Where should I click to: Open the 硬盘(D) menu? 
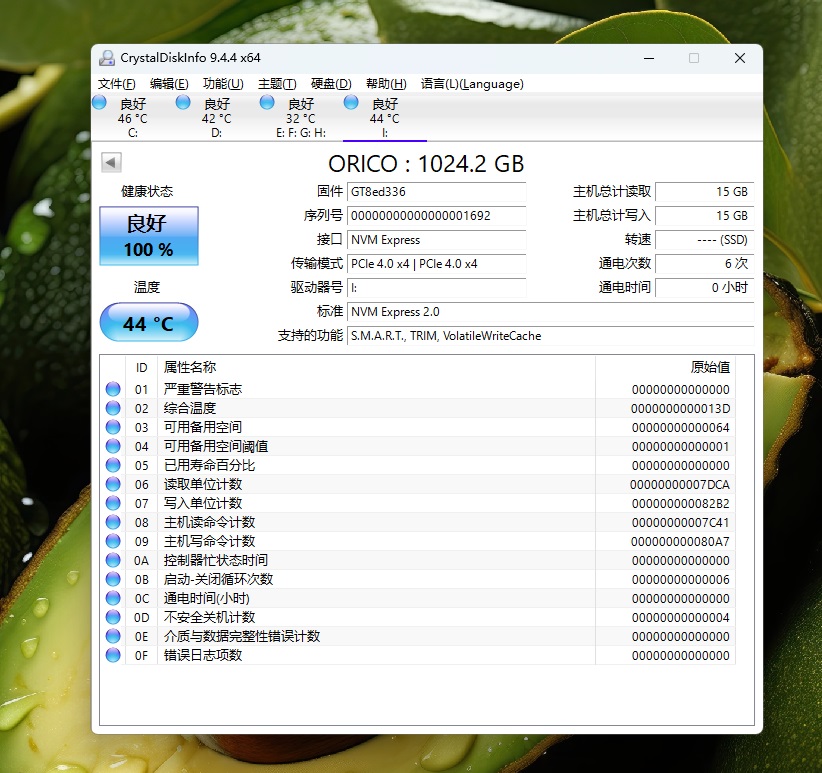[331, 84]
